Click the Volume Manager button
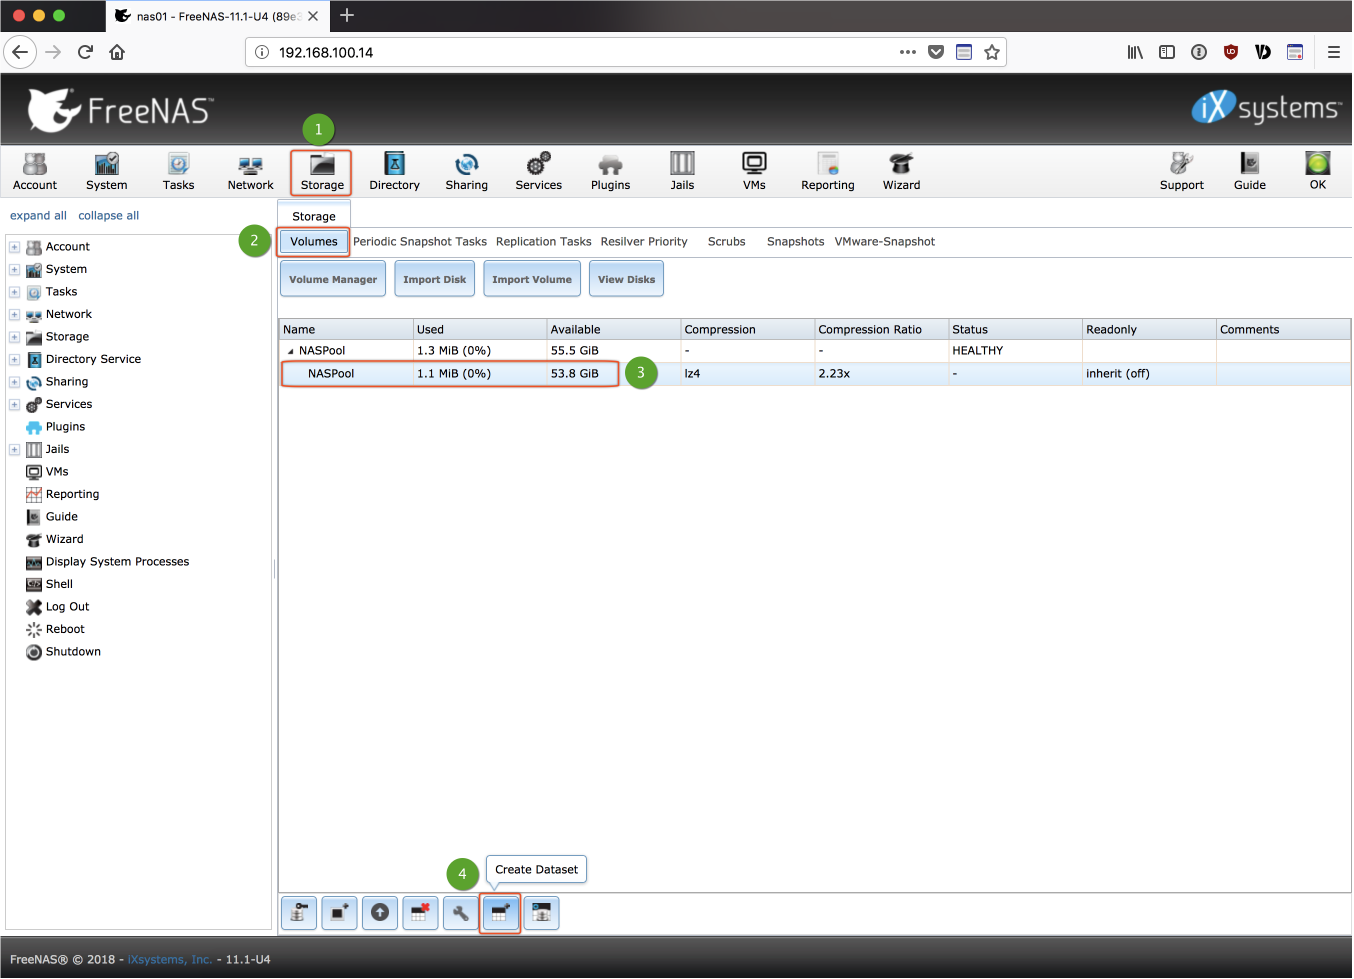The height and width of the screenshot is (979, 1354). [333, 280]
